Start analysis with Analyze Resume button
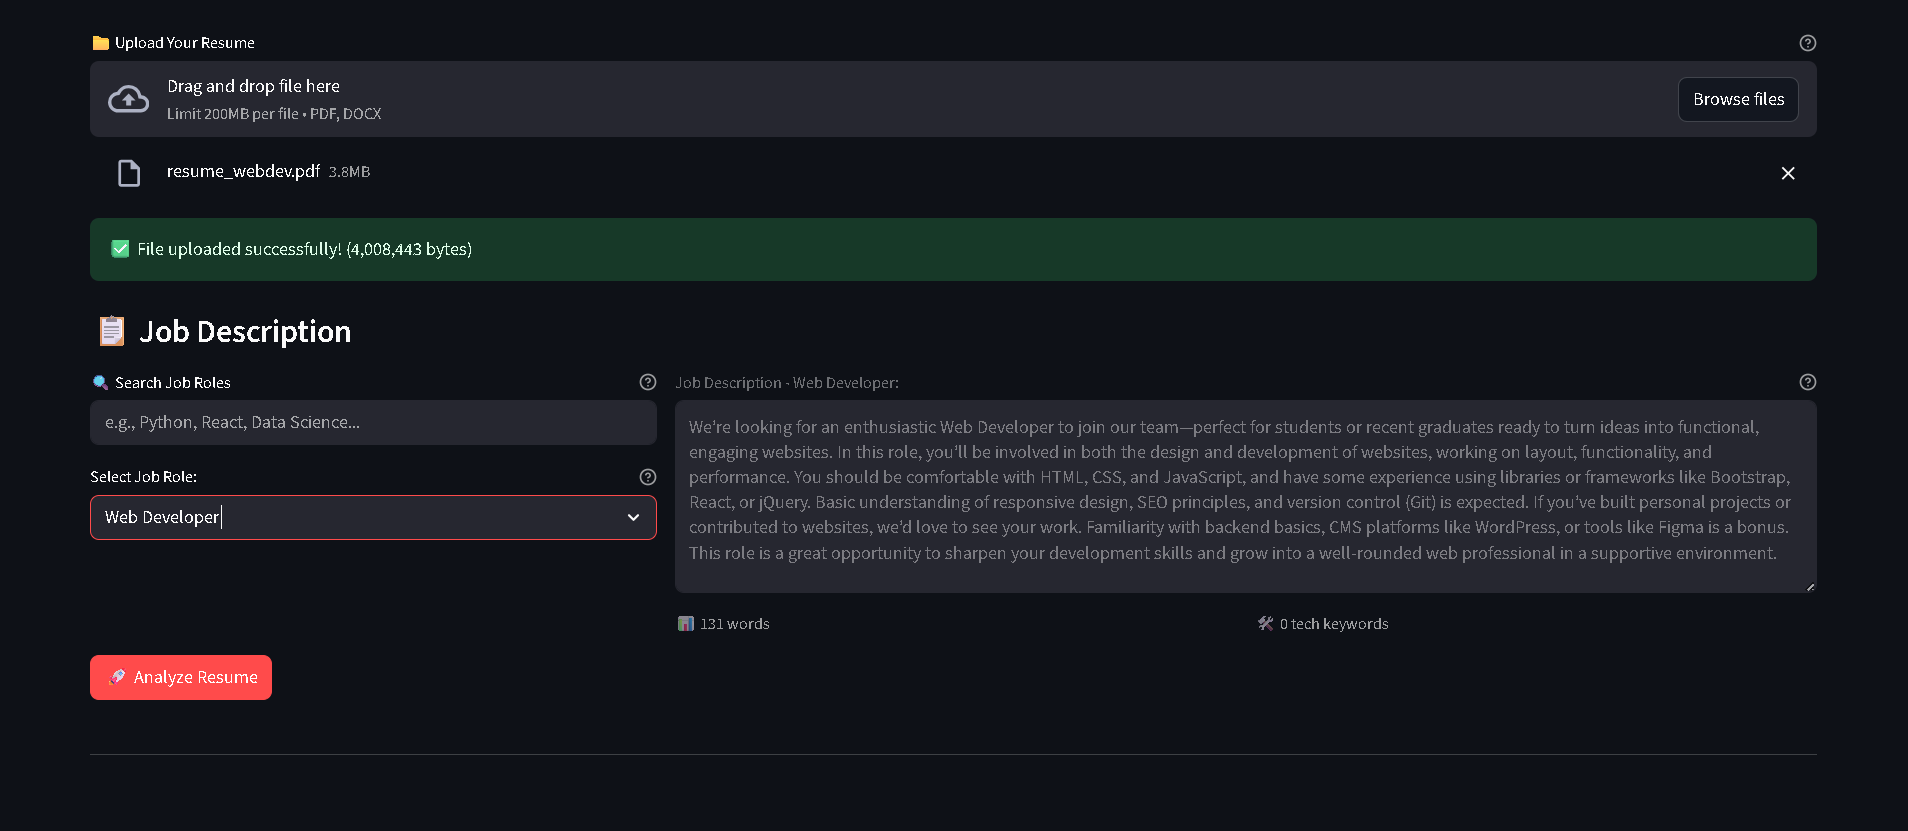 (181, 677)
